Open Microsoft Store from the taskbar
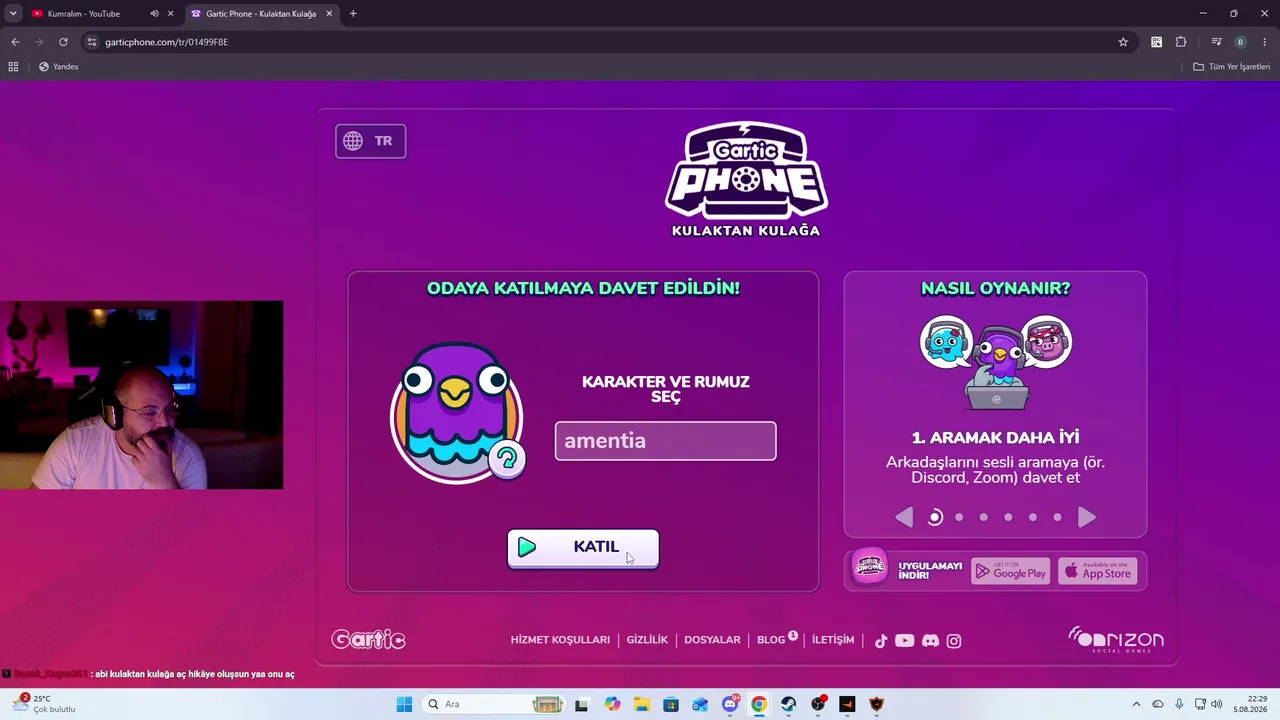 point(671,704)
